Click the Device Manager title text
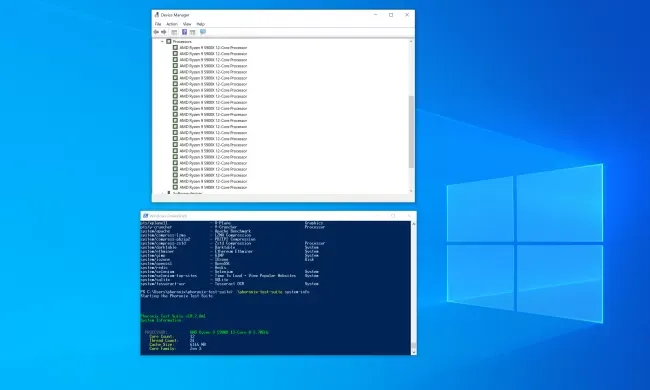The width and height of the screenshot is (650, 390). click(x=175, y=15)
